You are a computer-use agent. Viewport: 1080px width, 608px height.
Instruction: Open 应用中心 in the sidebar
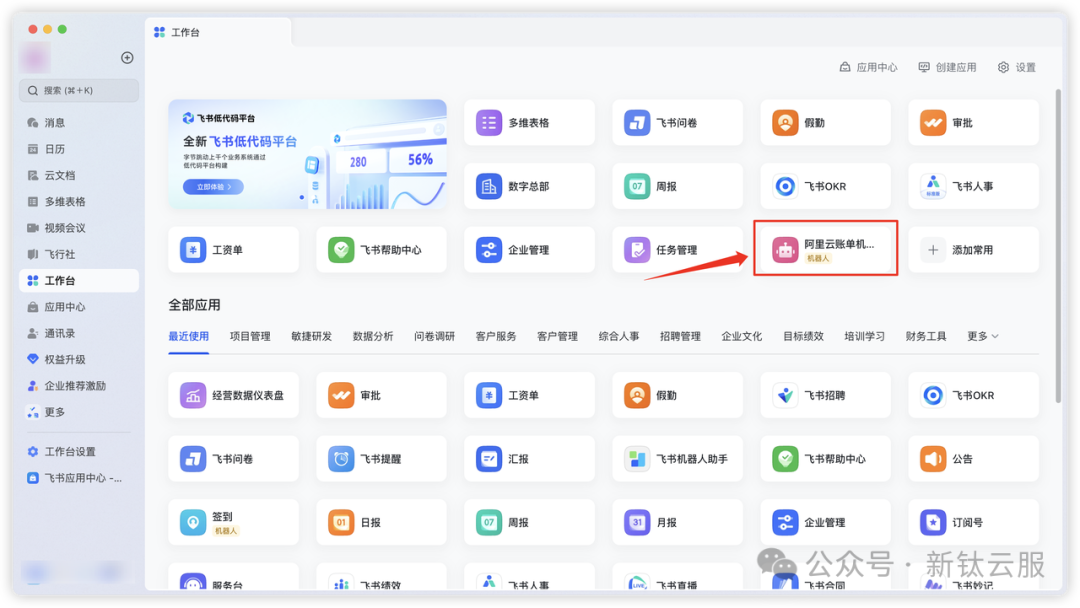[x=79, y=307]
